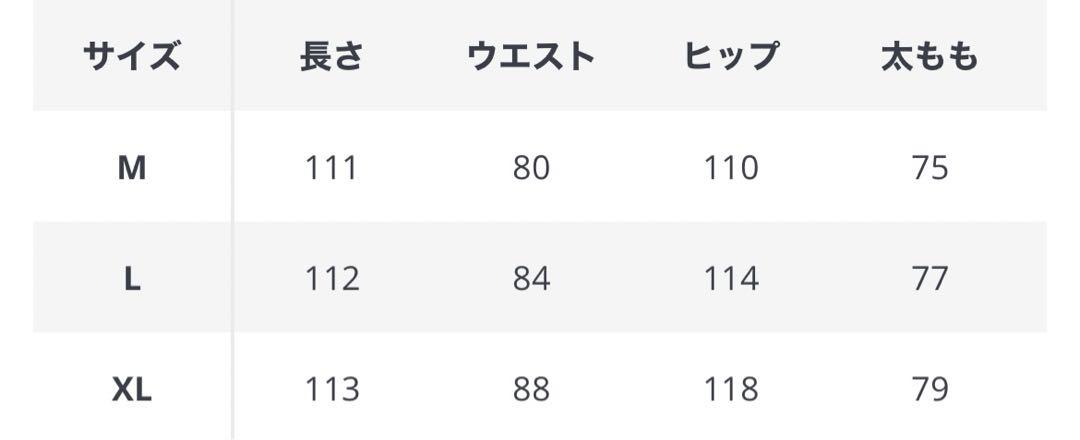Click the thigh value 77

click(x=930, y=278)
